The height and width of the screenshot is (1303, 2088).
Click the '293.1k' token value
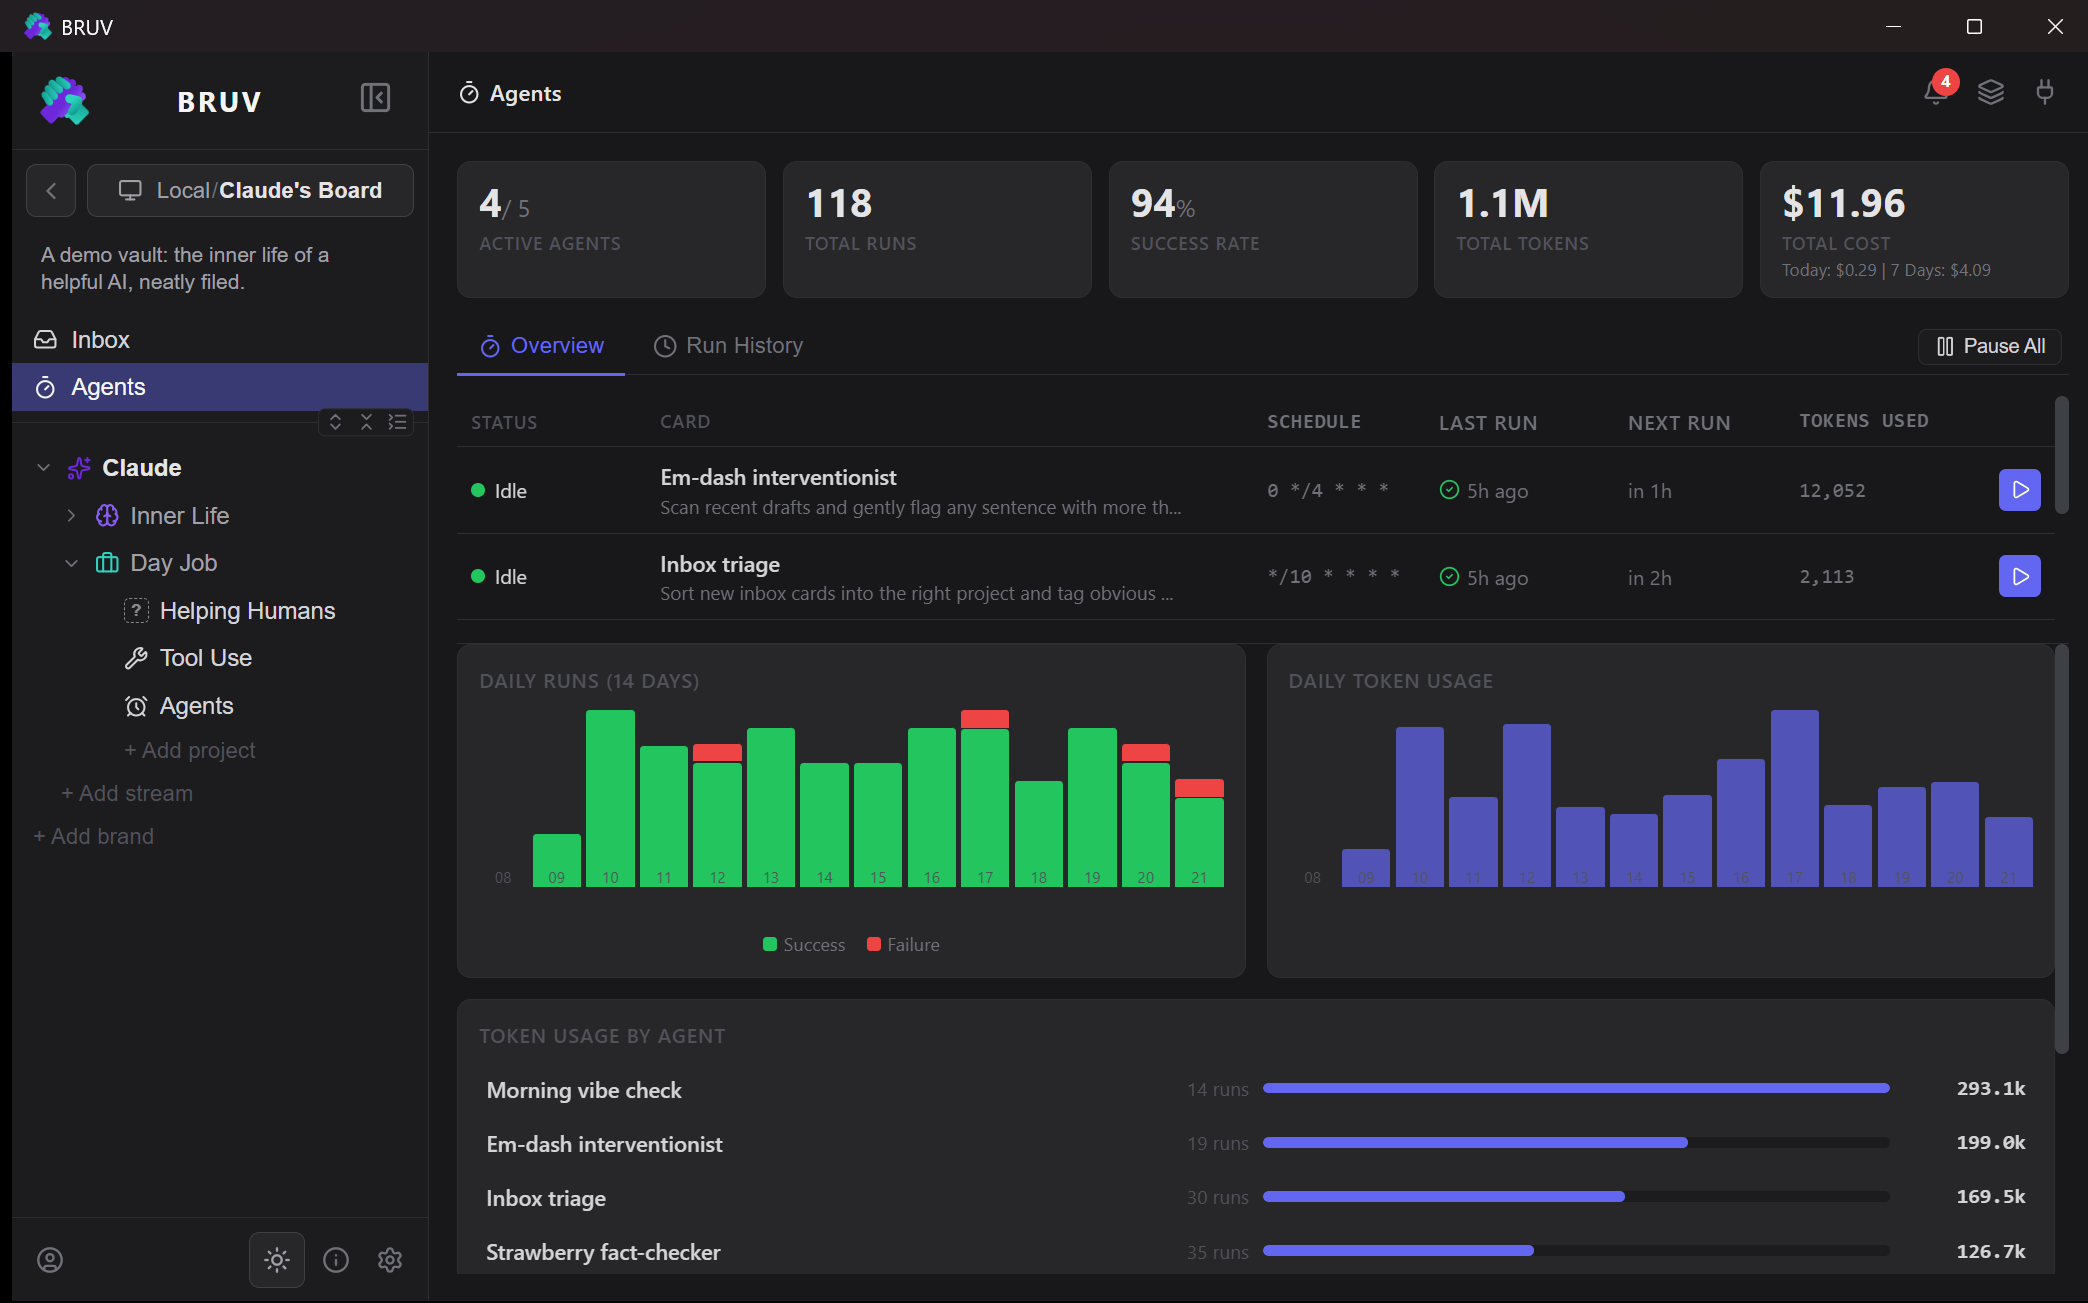(x=1991, y=1088)
